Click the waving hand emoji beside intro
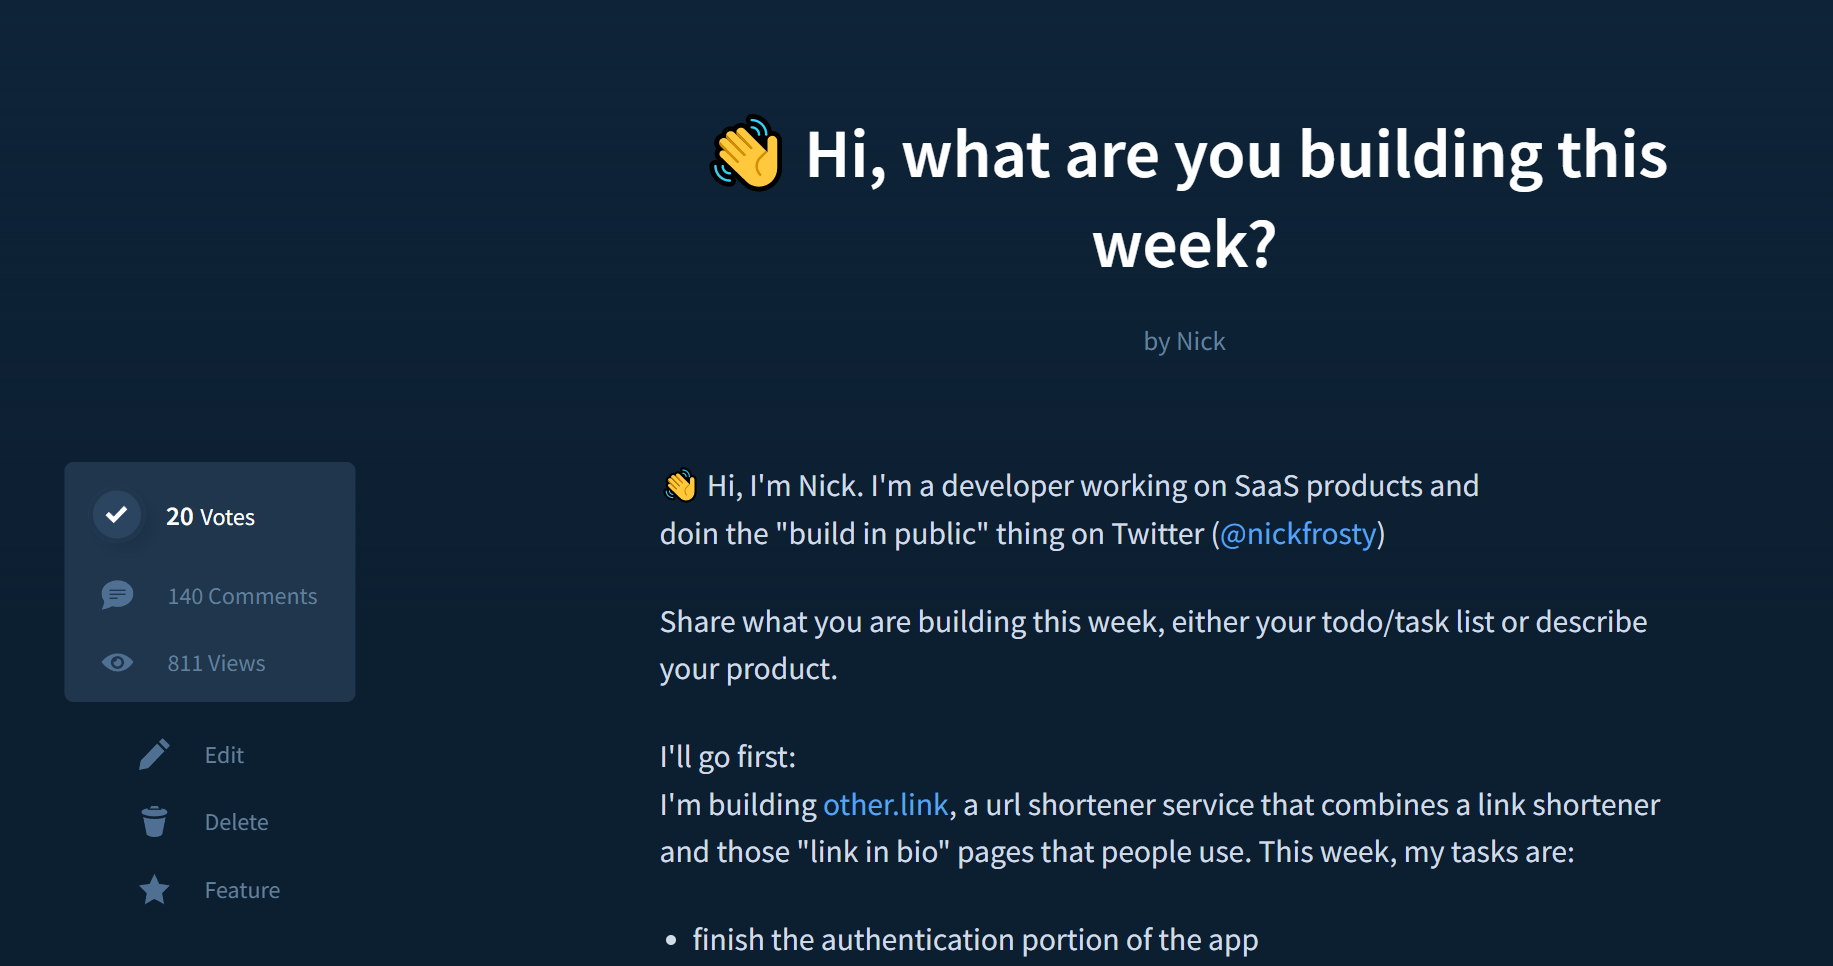This screenshot has width=1833, height=966. coord(680,486)
